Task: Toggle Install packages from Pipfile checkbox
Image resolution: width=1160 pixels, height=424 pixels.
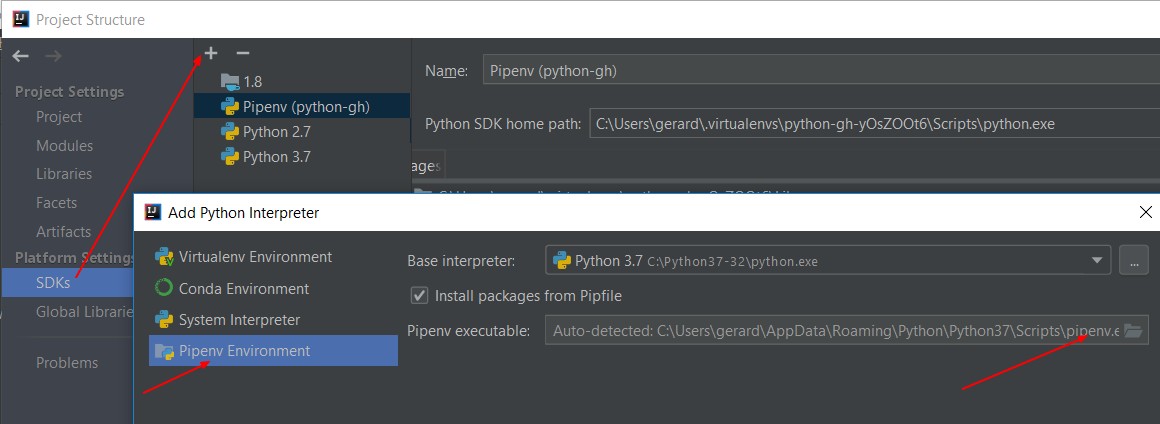Action: pyautogui.click(x=420, y=296)
